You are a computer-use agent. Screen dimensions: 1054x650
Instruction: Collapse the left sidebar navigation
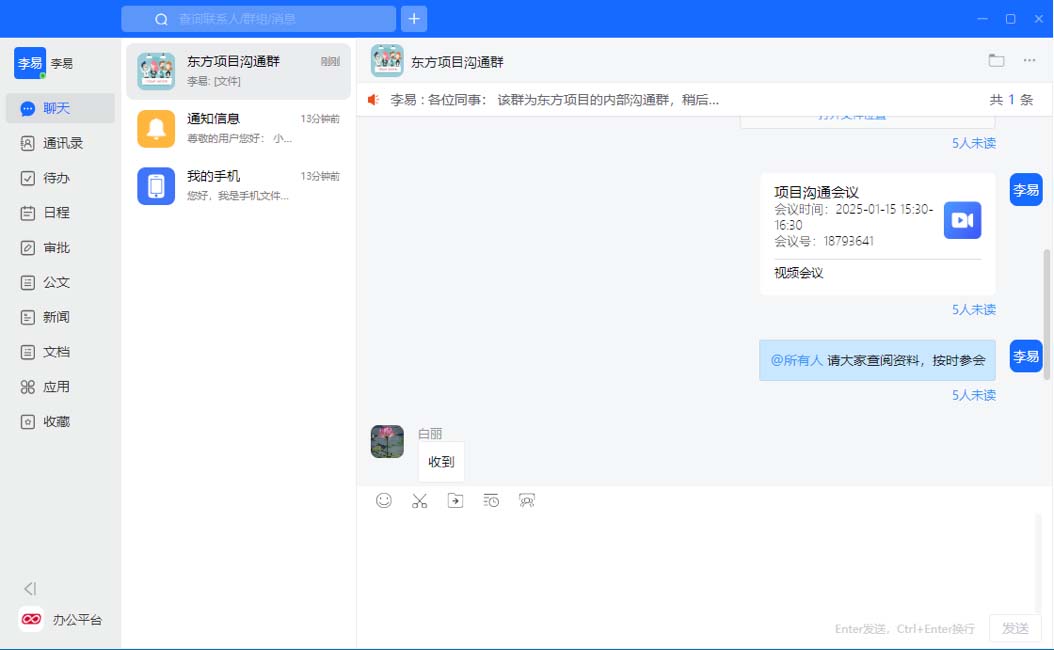click(30, 589)
